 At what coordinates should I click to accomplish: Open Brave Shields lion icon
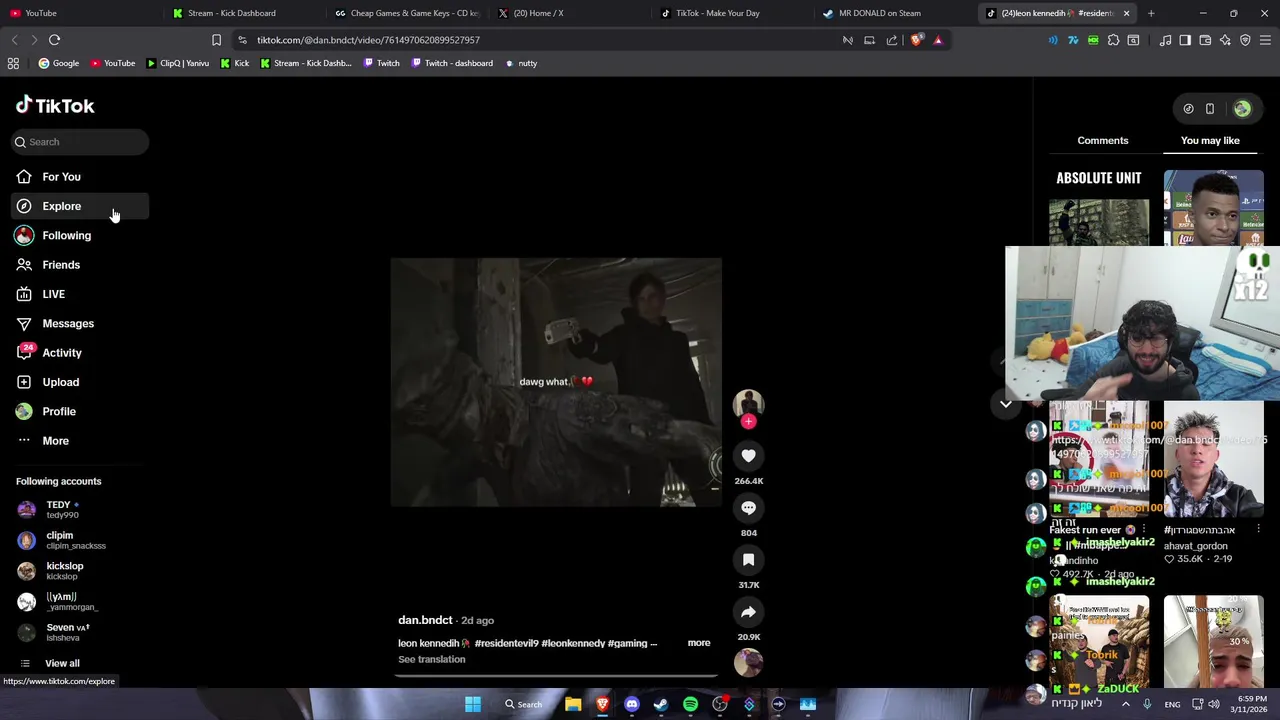[916, 40]
